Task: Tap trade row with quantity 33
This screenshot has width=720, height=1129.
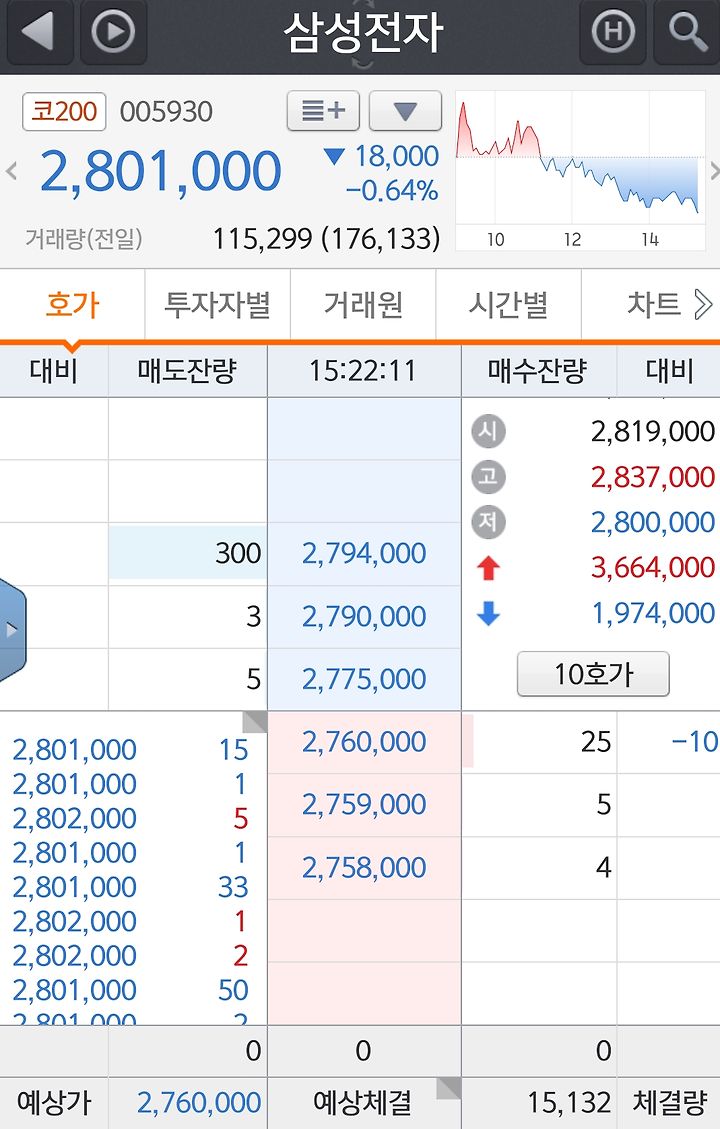Action: click(x=130, y=887)
